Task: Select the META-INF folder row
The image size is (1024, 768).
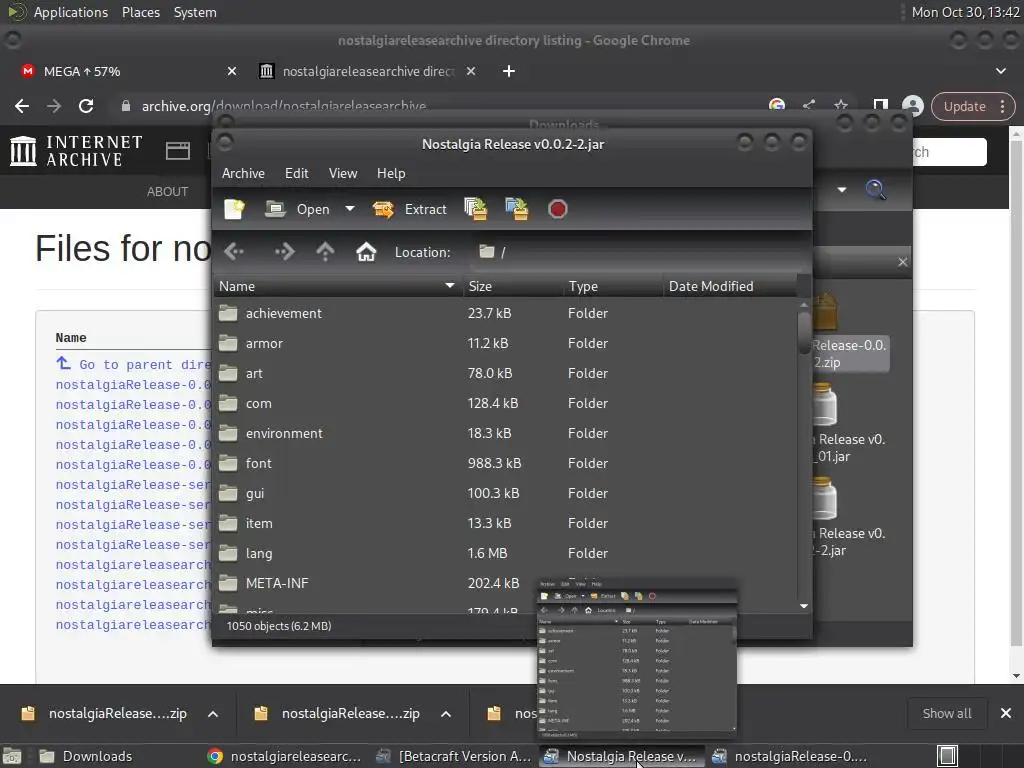Action: [505, 584]
